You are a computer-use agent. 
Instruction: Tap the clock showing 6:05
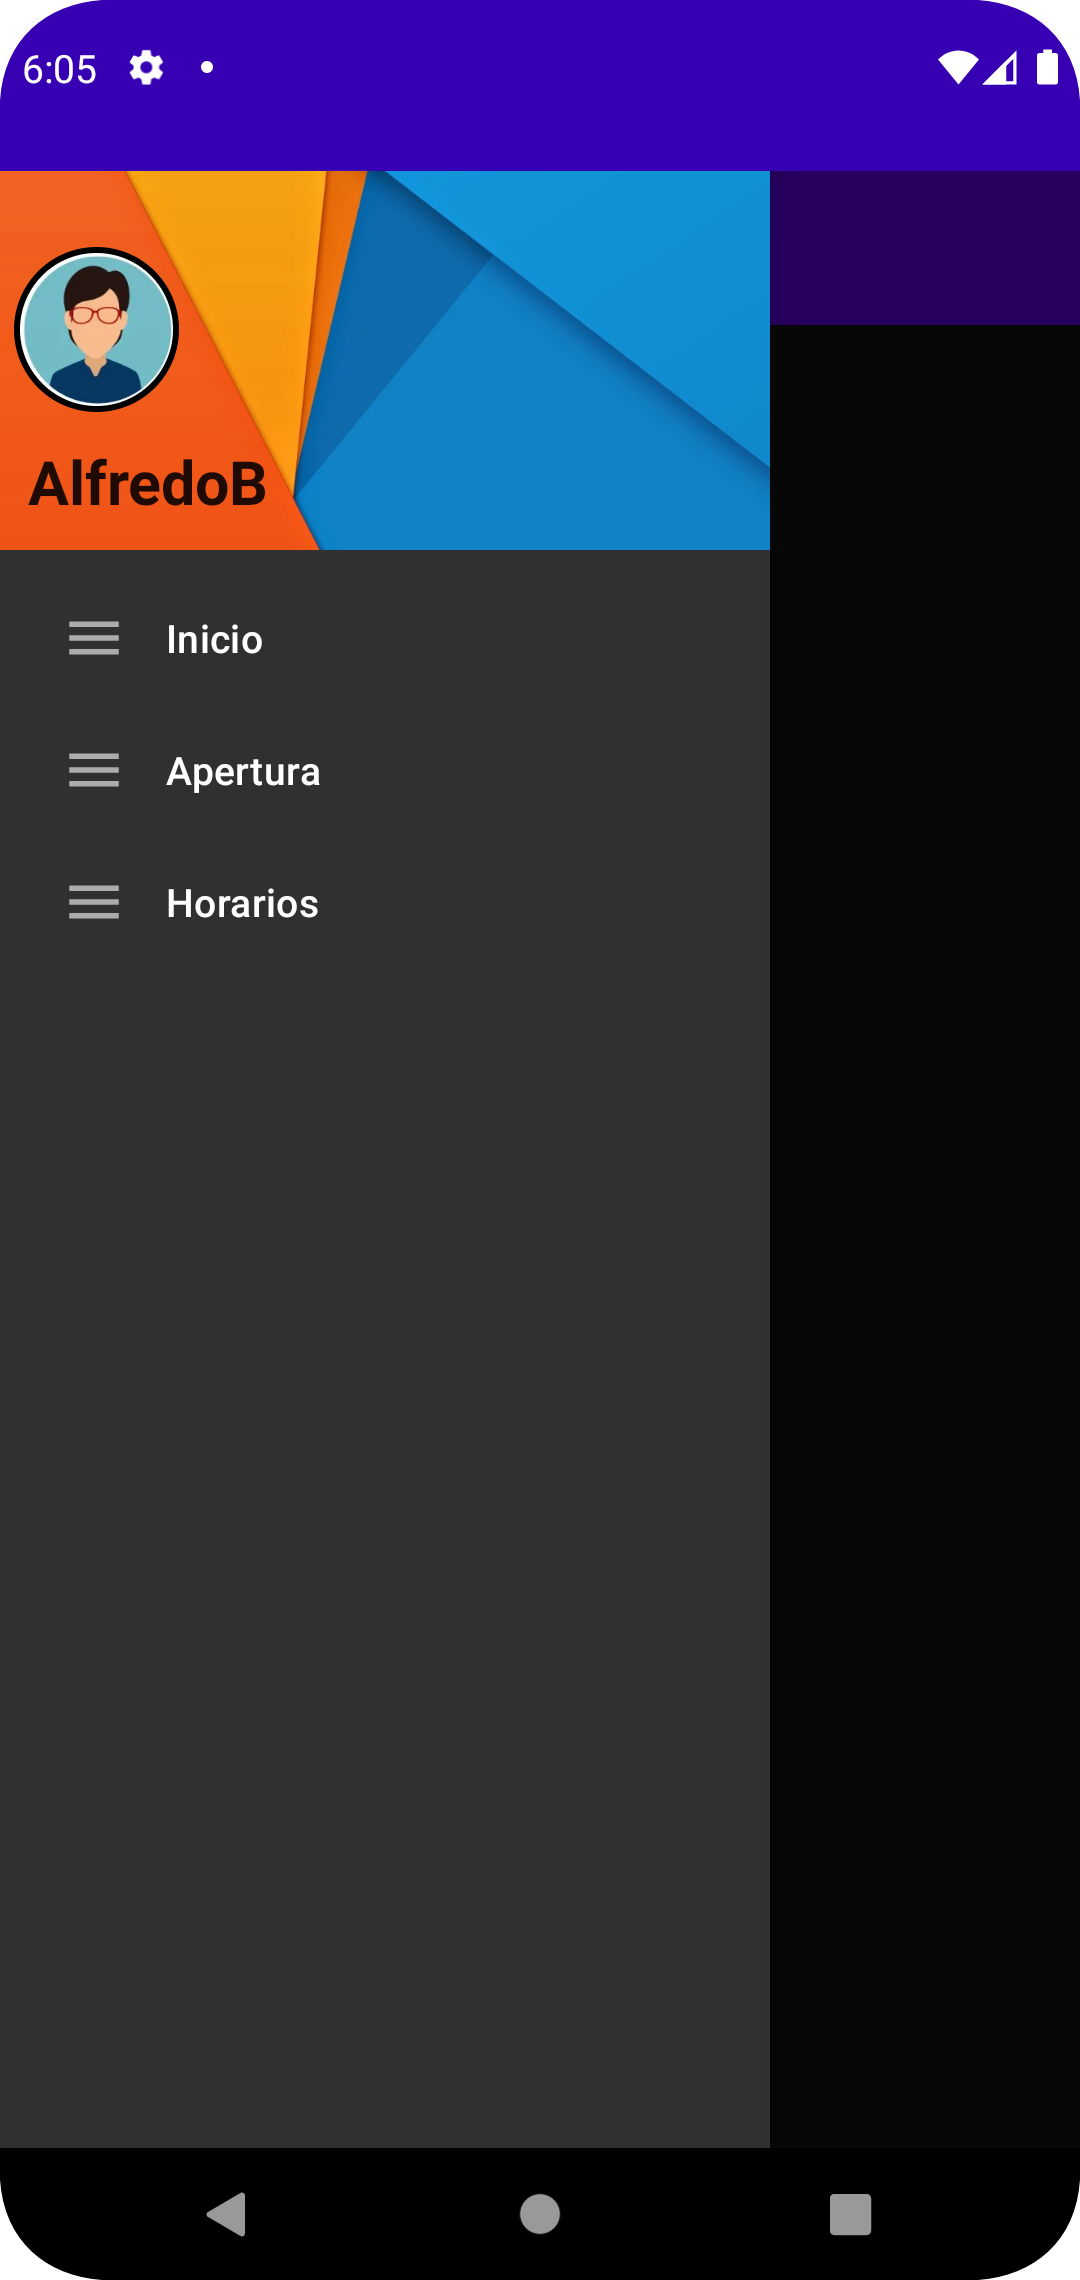point(58,68)
